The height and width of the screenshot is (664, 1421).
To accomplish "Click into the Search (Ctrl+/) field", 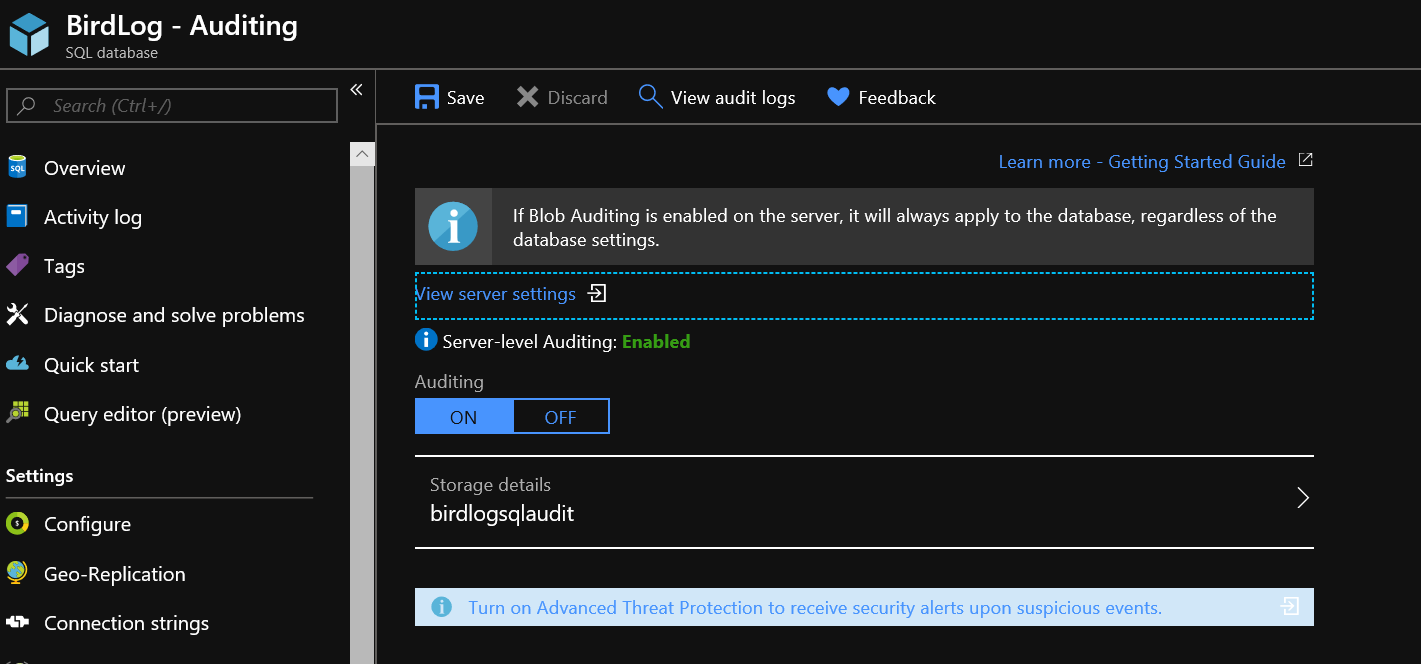I will 172,106.
